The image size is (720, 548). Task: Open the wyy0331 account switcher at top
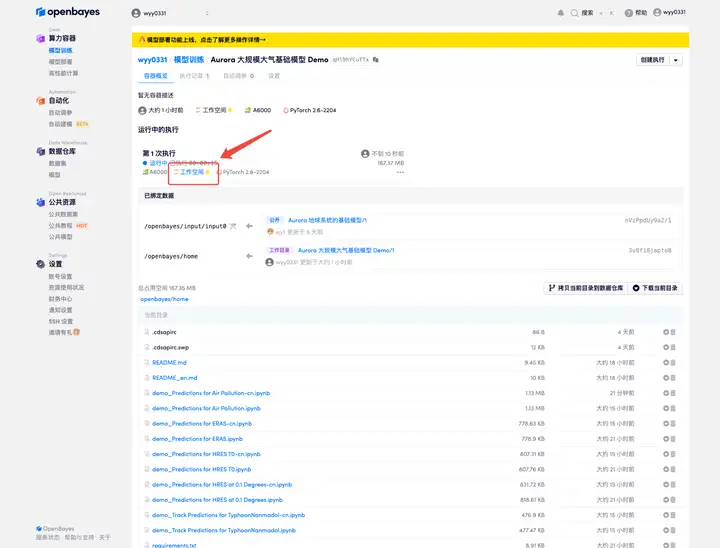point(170,13)
